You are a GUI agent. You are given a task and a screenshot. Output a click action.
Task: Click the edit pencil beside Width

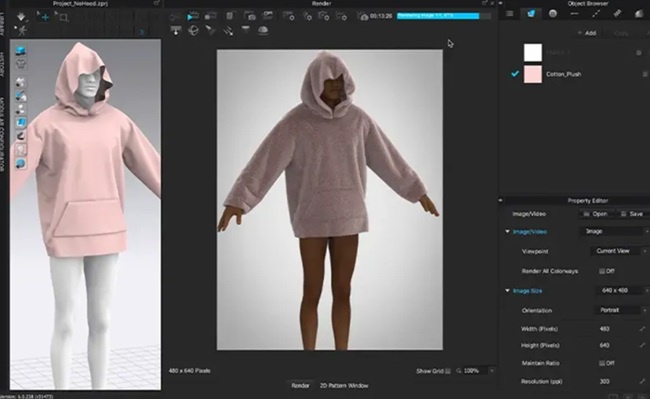coord(642,329)
